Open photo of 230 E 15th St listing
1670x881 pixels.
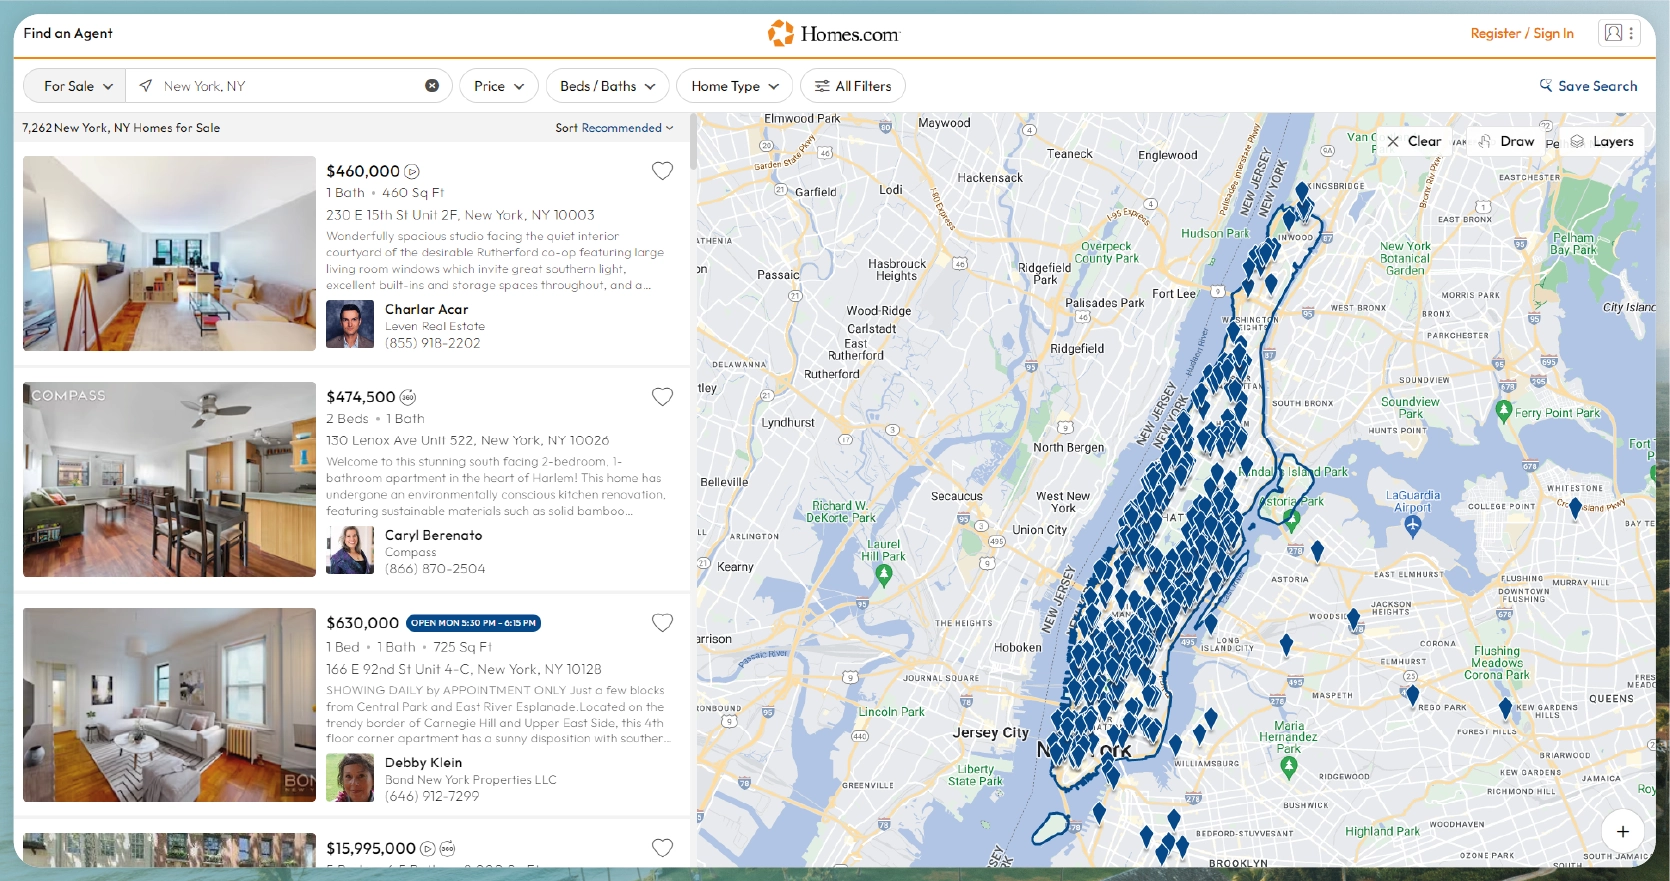click(169, 253)
